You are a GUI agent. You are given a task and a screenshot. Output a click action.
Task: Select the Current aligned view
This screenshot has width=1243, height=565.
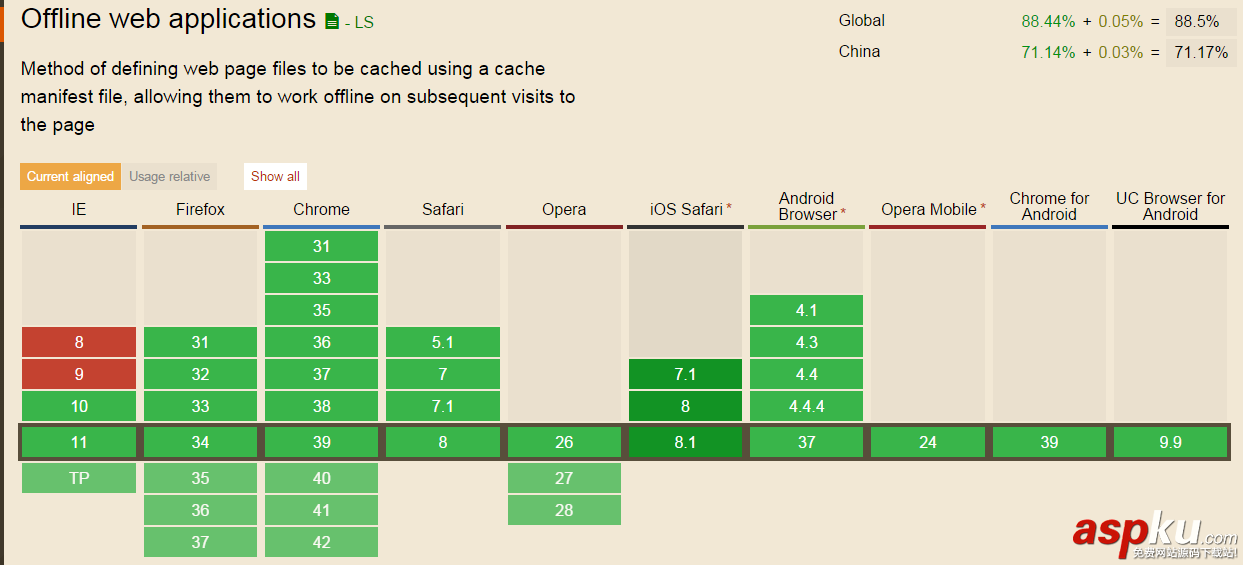(70, 177)
